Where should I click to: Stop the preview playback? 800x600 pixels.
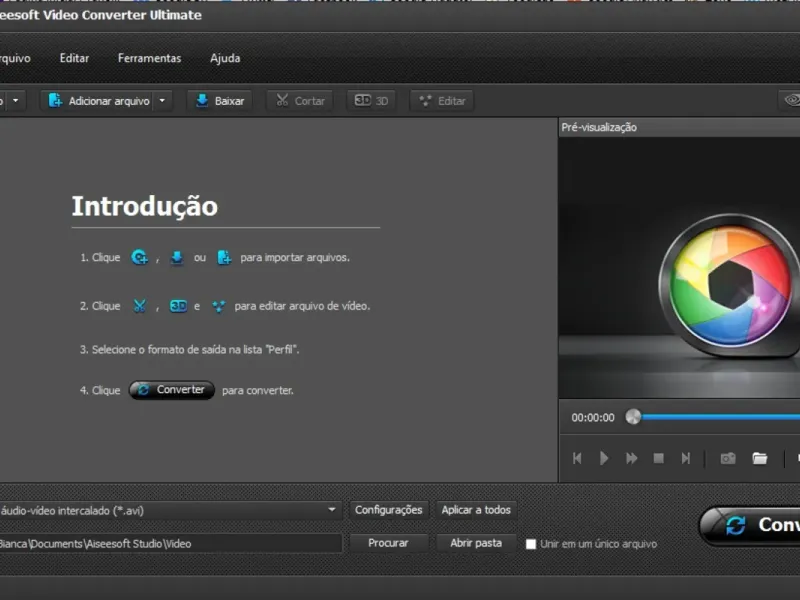pos(659,458)
